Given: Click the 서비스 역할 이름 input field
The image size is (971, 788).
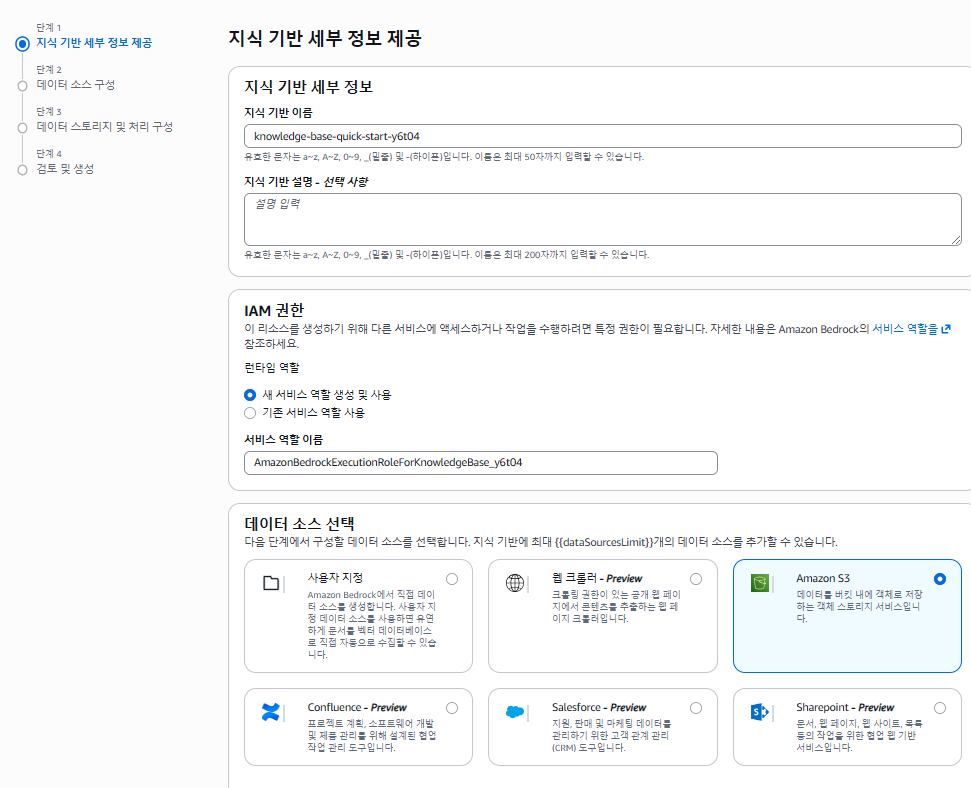Looking at the screenshot, I should (481, 463).
